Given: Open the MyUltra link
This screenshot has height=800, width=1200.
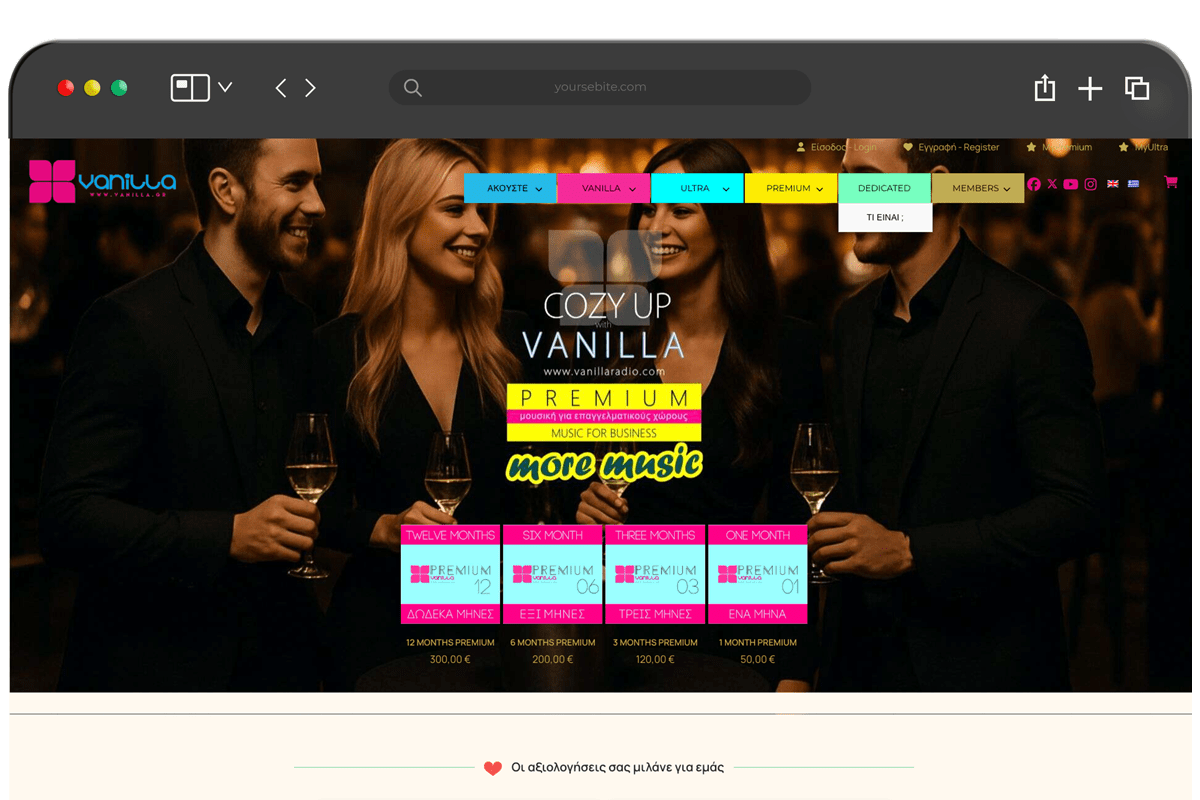Looking at the screenshot, I should coord(1143,147).
